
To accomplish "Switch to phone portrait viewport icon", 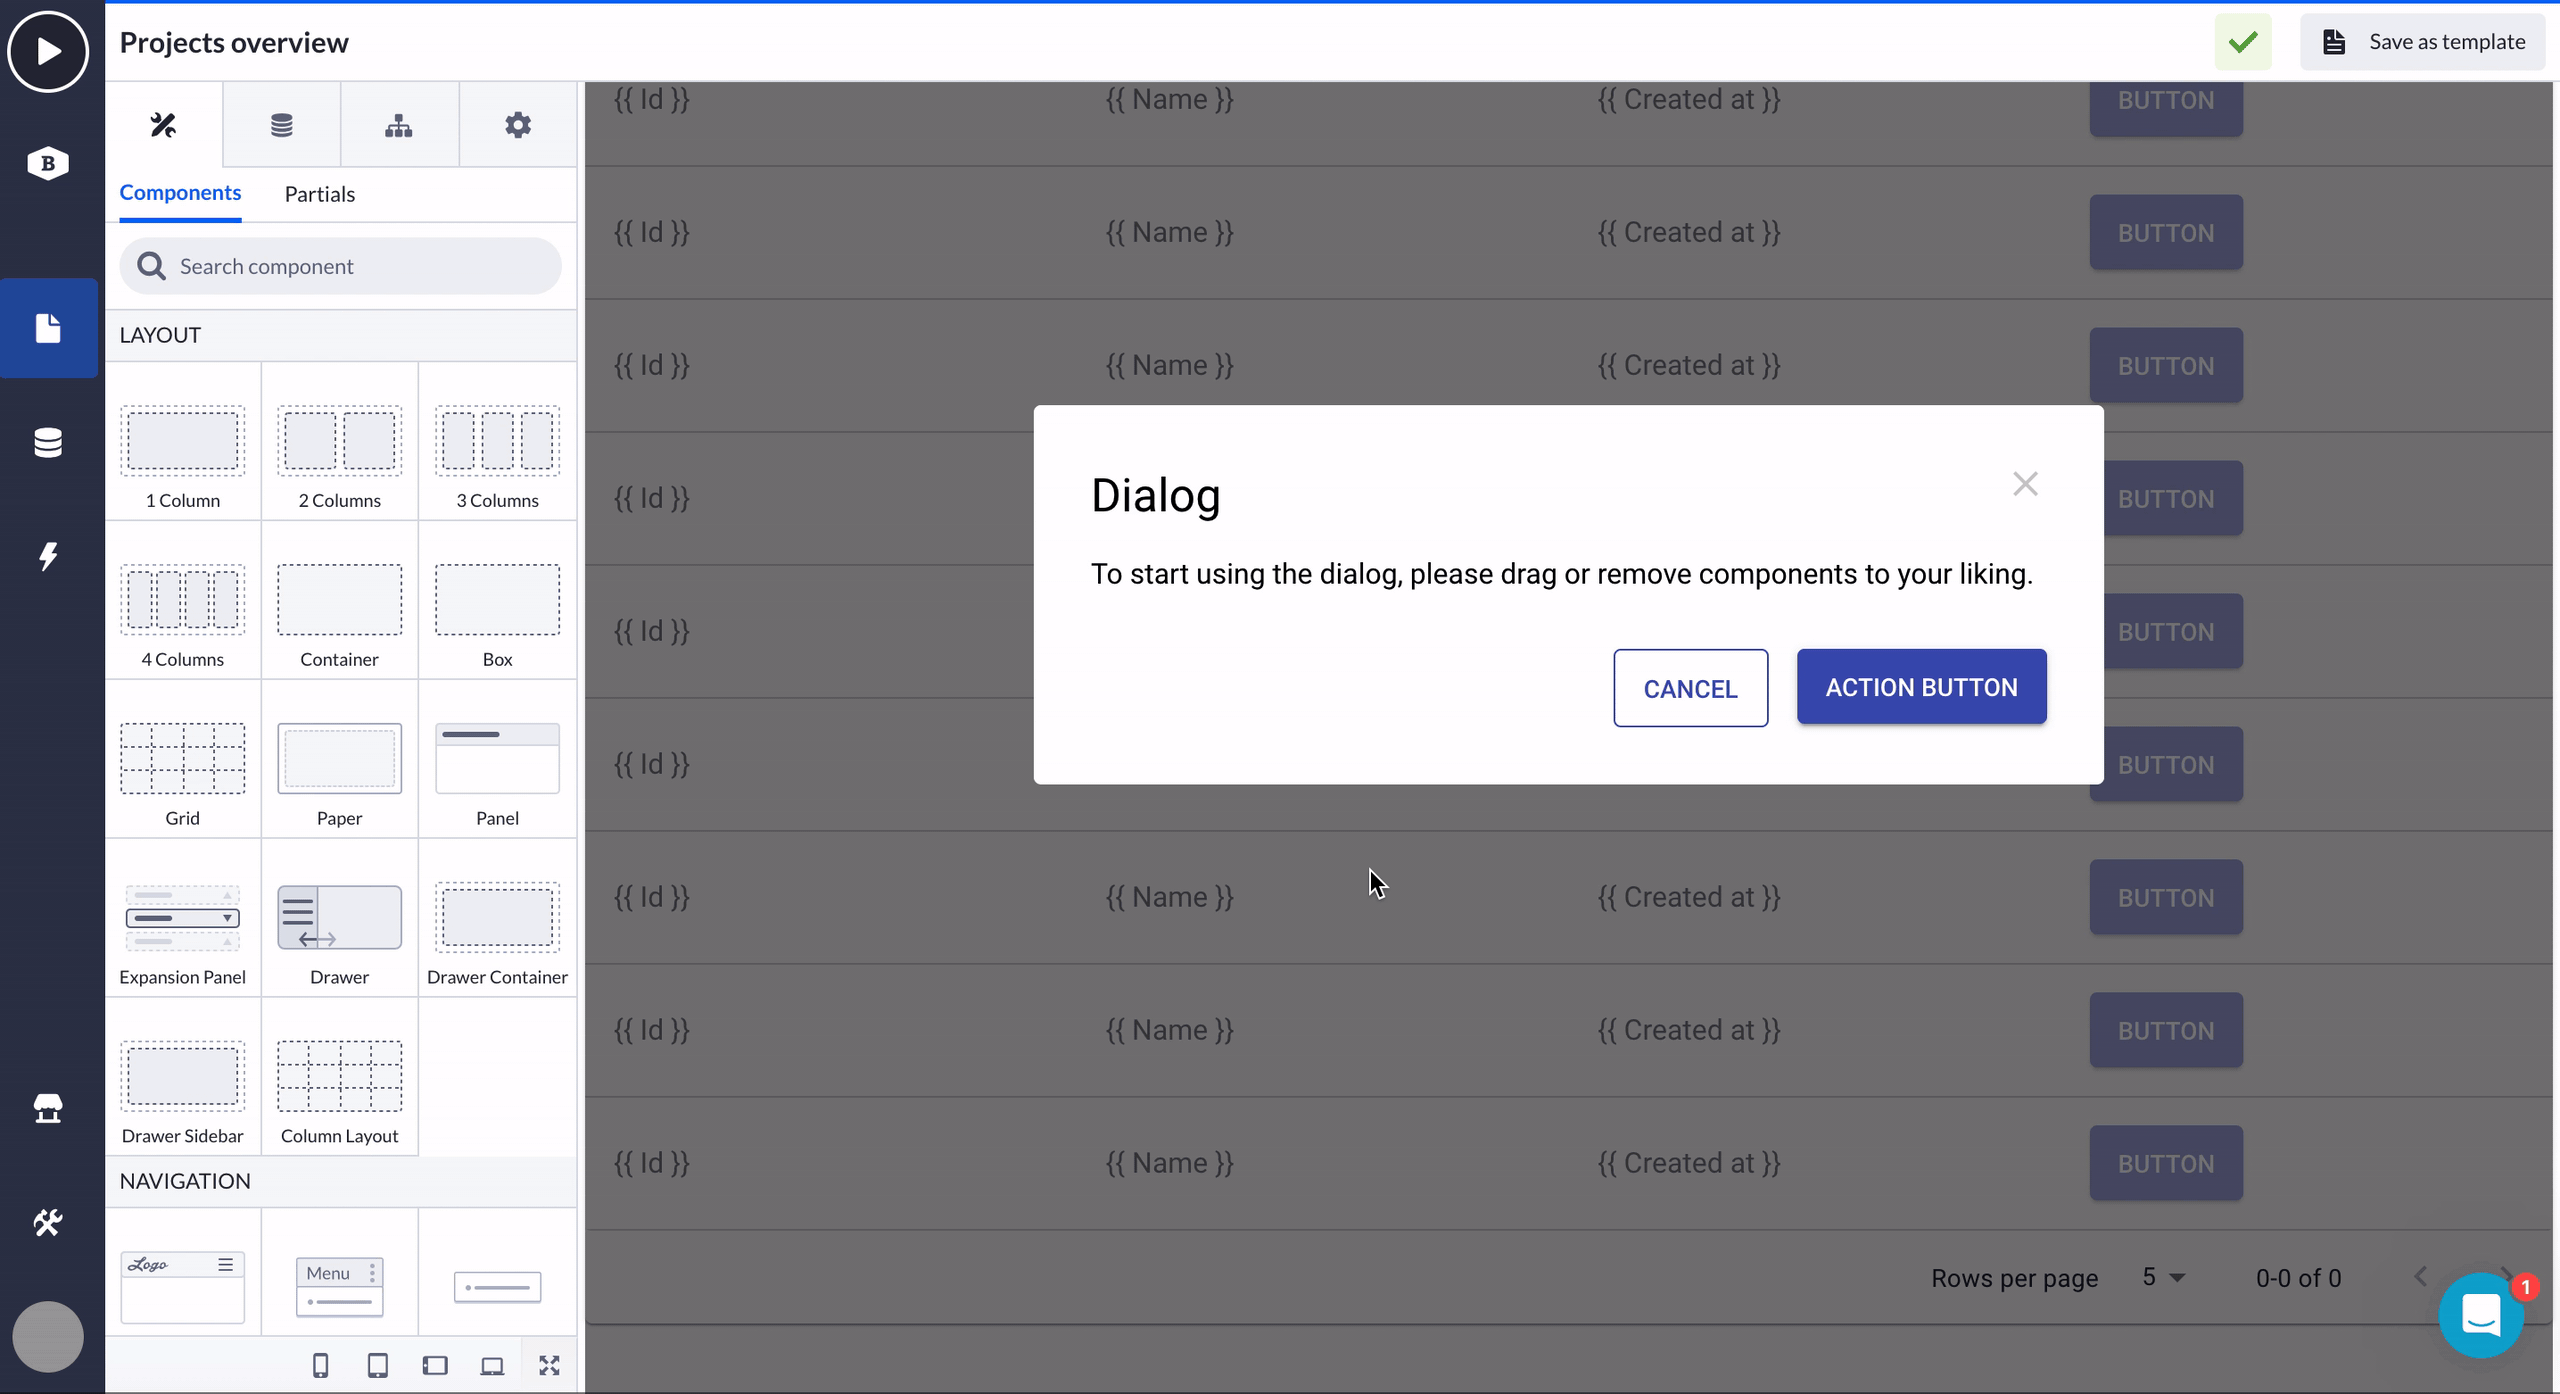I will [320, 1366].
